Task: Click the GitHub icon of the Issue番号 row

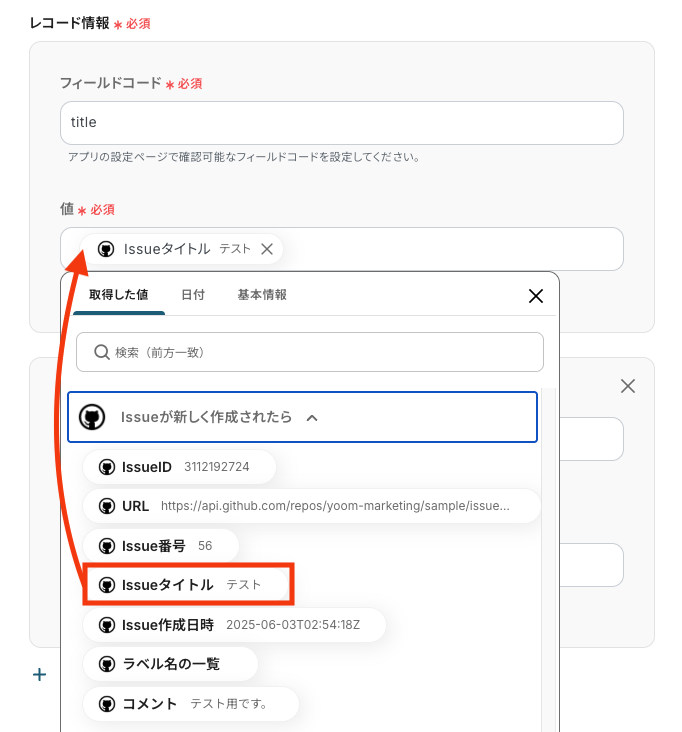Action: coord(107,546)
